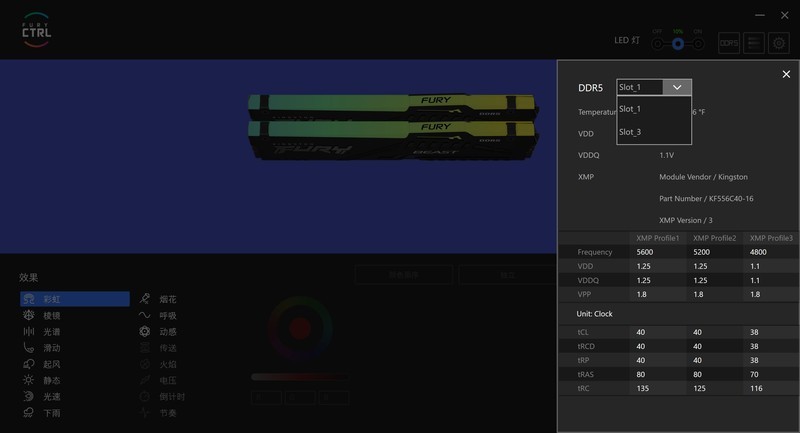Click the red center of the color wheel
Screen dimensions: 800x433
click(x=300, y=328)
